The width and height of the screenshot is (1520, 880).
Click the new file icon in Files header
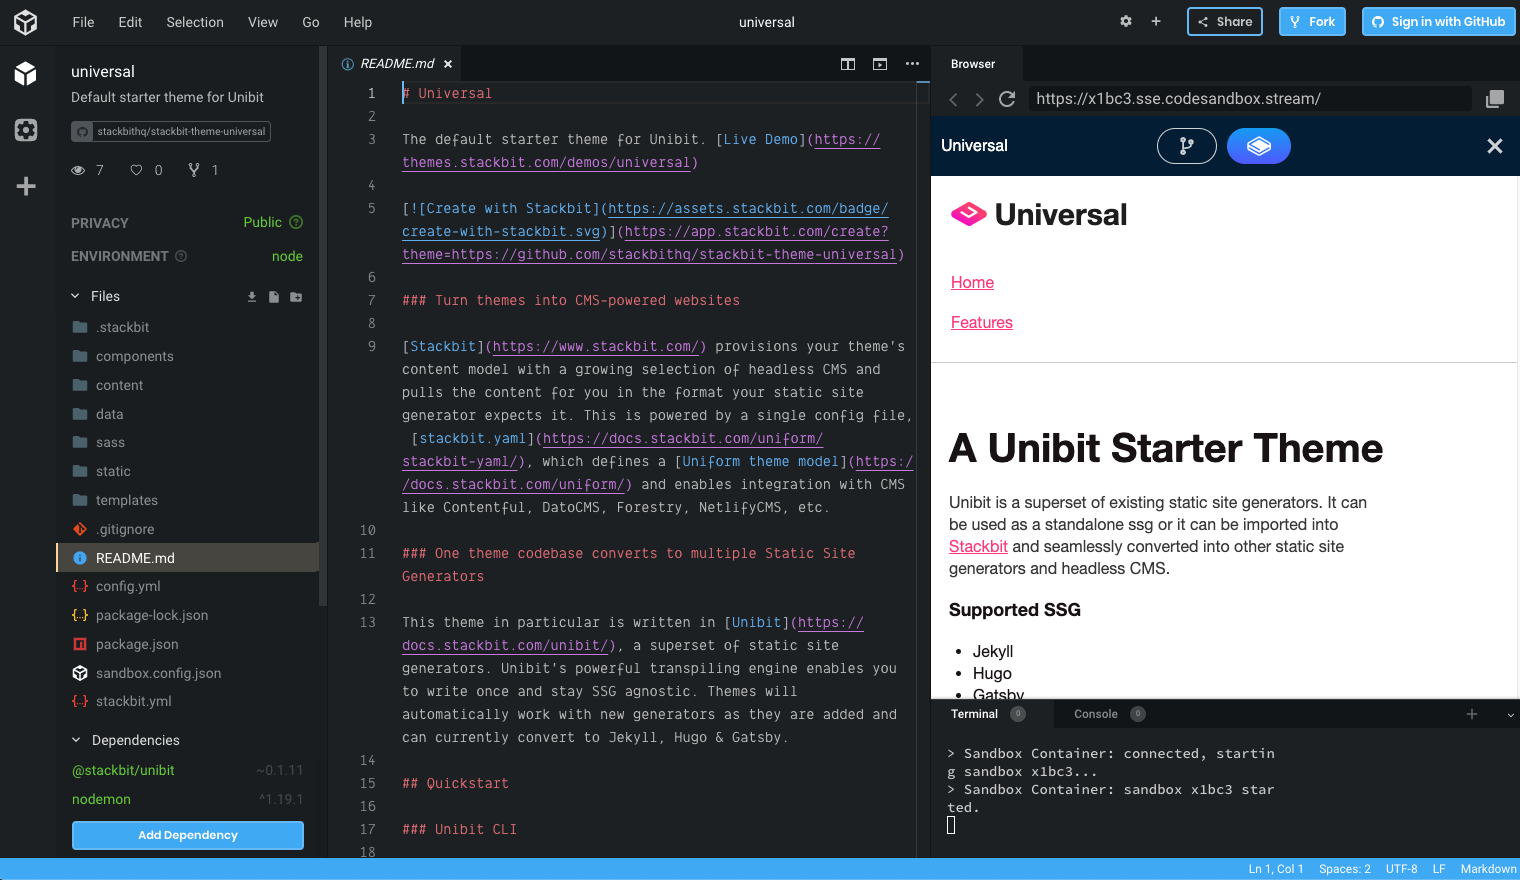tap(274, 297)
